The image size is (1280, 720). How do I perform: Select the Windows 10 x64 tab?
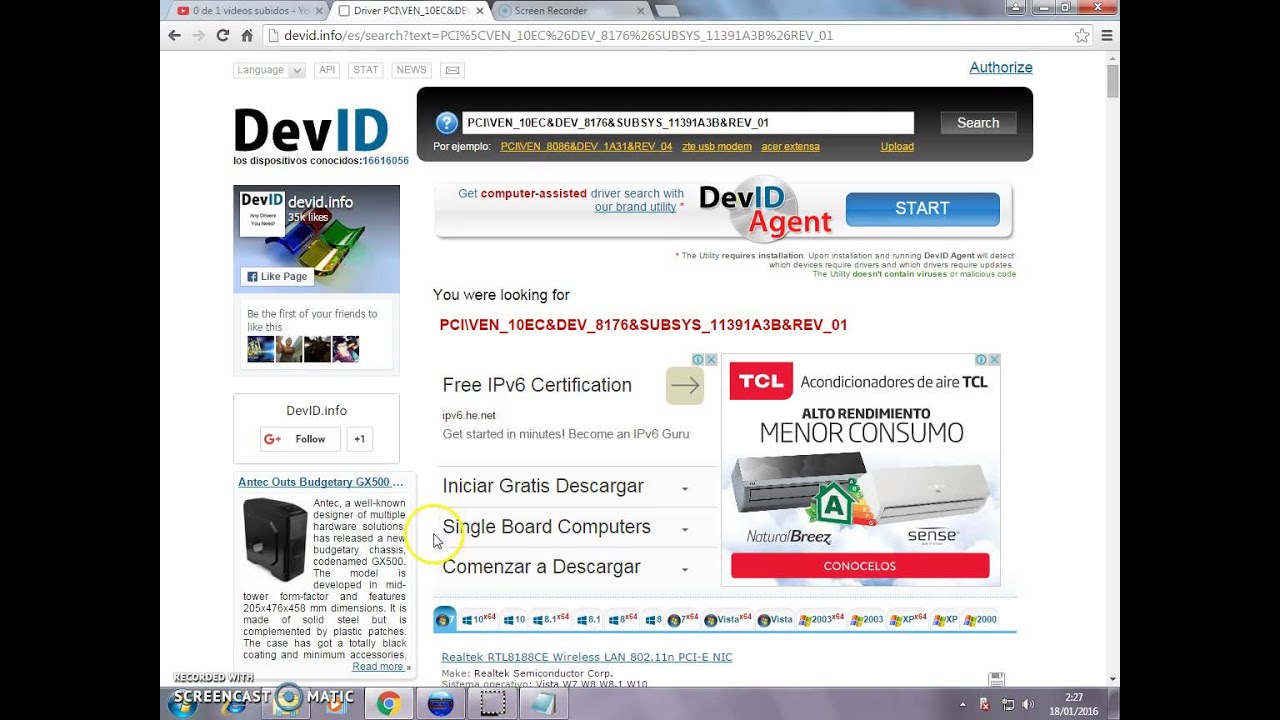(479, 619)
